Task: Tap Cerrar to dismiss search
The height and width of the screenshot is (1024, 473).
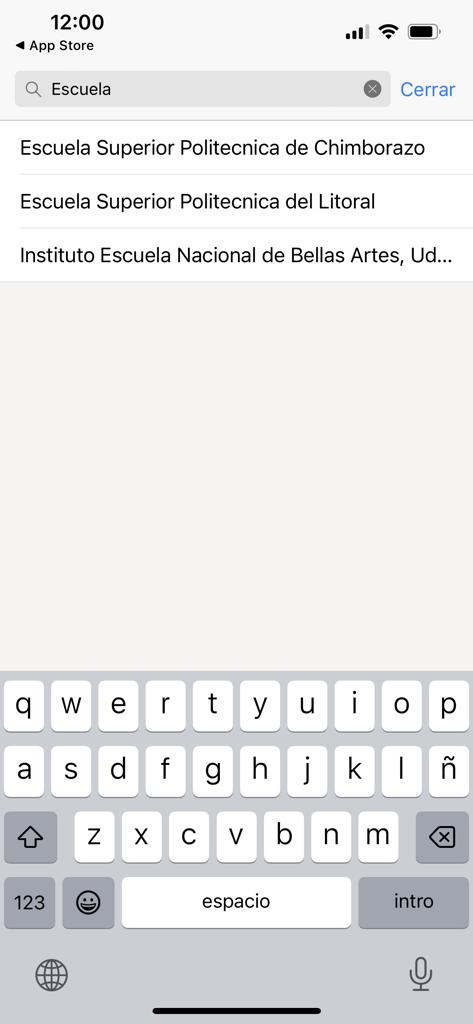Action: tap(428, 89)
